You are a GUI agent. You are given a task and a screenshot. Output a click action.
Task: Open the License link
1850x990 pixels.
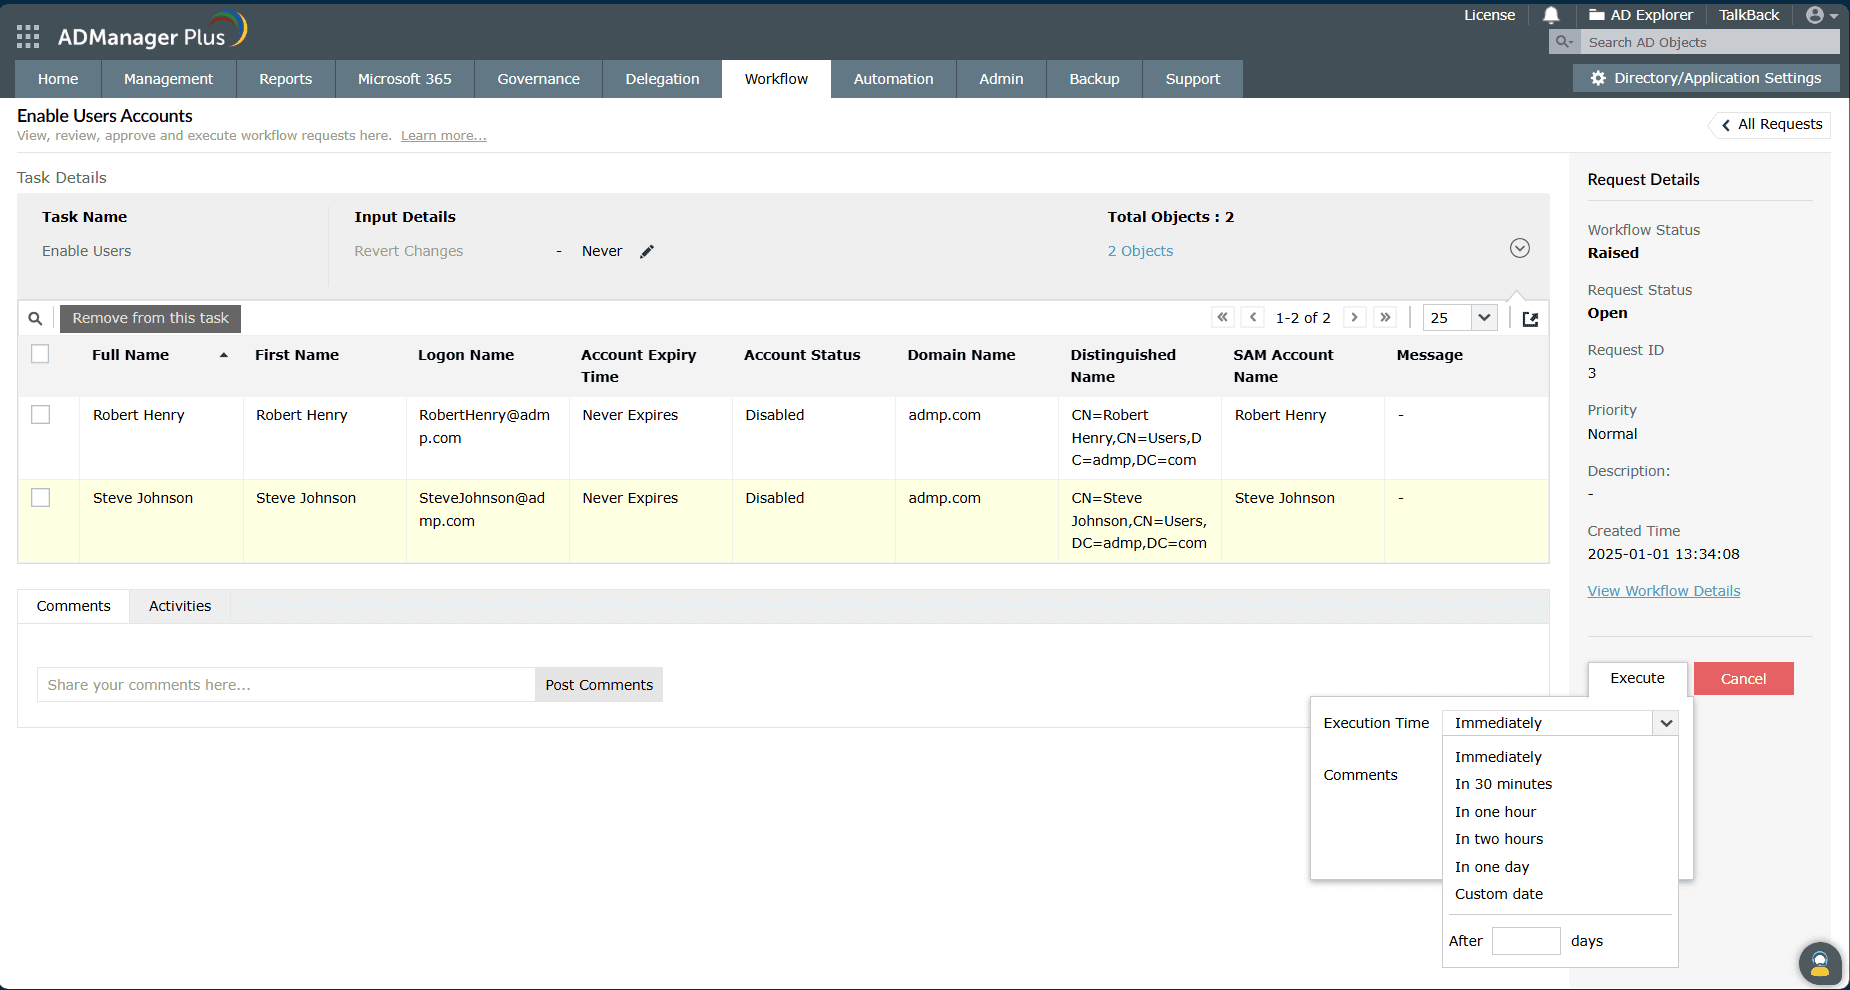[1490, 15]
